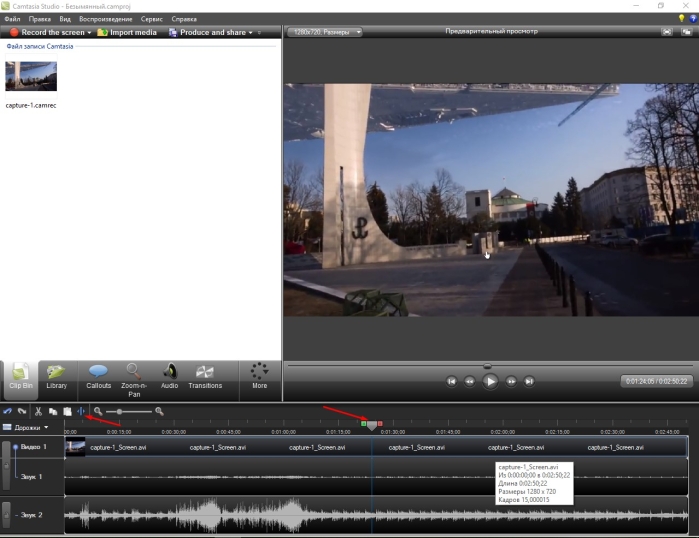This screenshot has height=538, width=699.
Task: Click Import media
Action: 127,32
